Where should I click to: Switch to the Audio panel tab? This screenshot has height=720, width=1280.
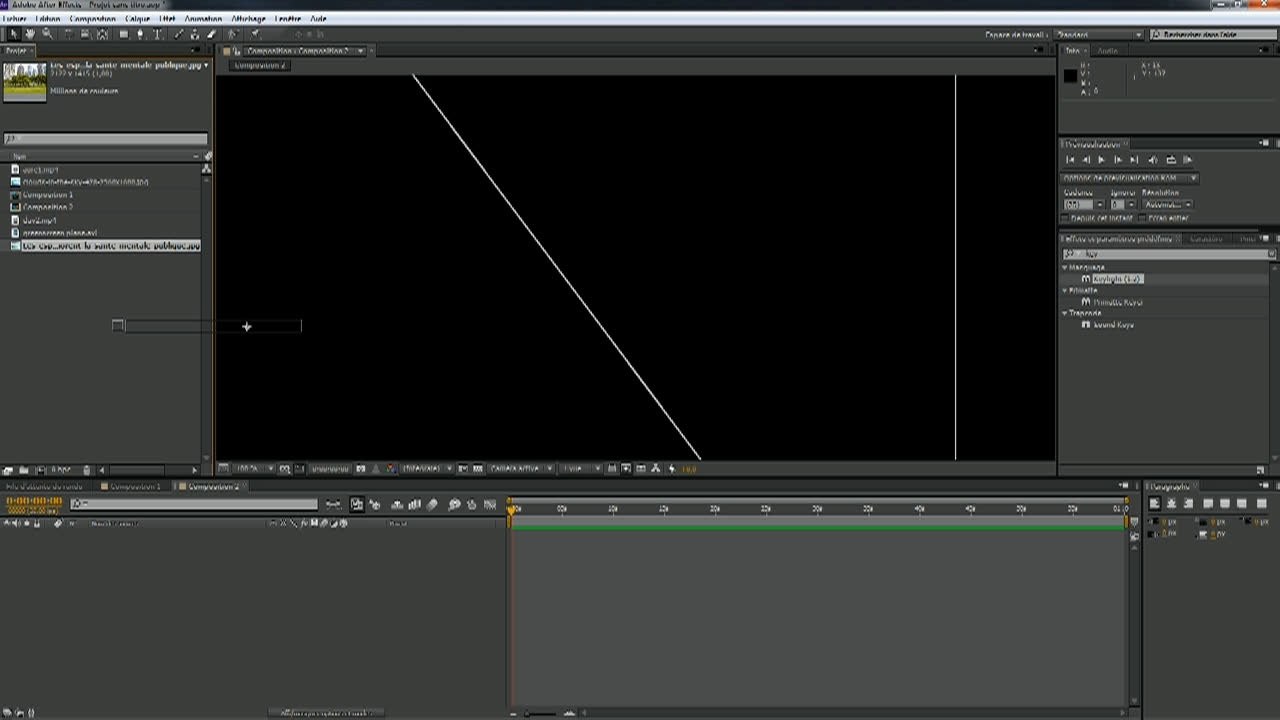click(1108, 50)
